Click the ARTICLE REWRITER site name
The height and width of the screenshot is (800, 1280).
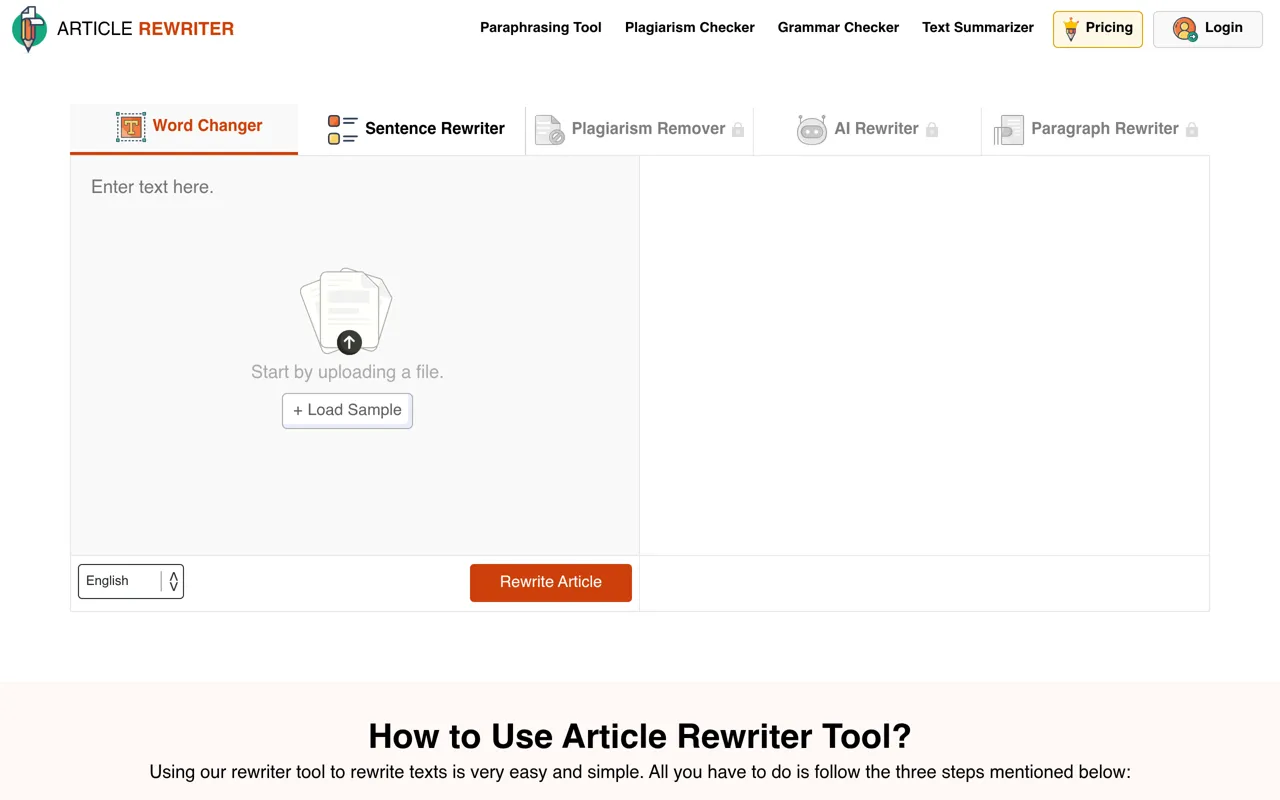tap(145, 29)
